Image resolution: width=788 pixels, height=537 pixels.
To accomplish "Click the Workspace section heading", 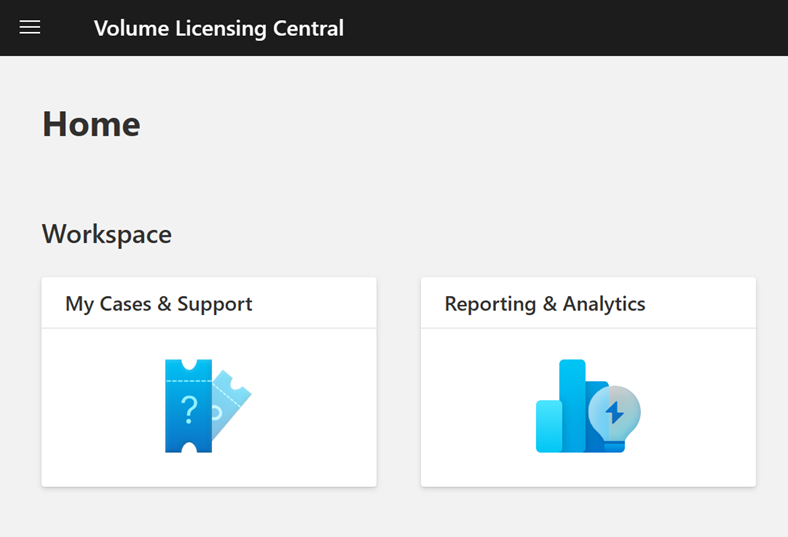I will [107, 234].
